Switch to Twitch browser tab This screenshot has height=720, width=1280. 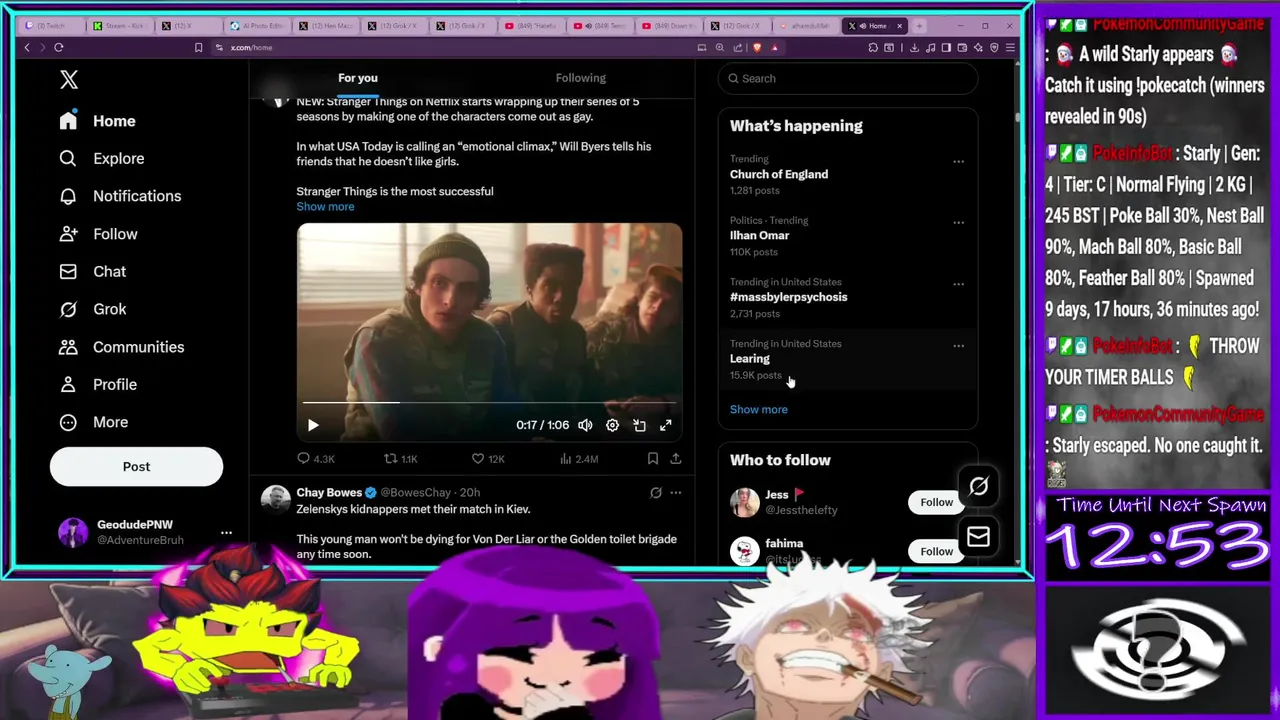[x=50, y=26]
